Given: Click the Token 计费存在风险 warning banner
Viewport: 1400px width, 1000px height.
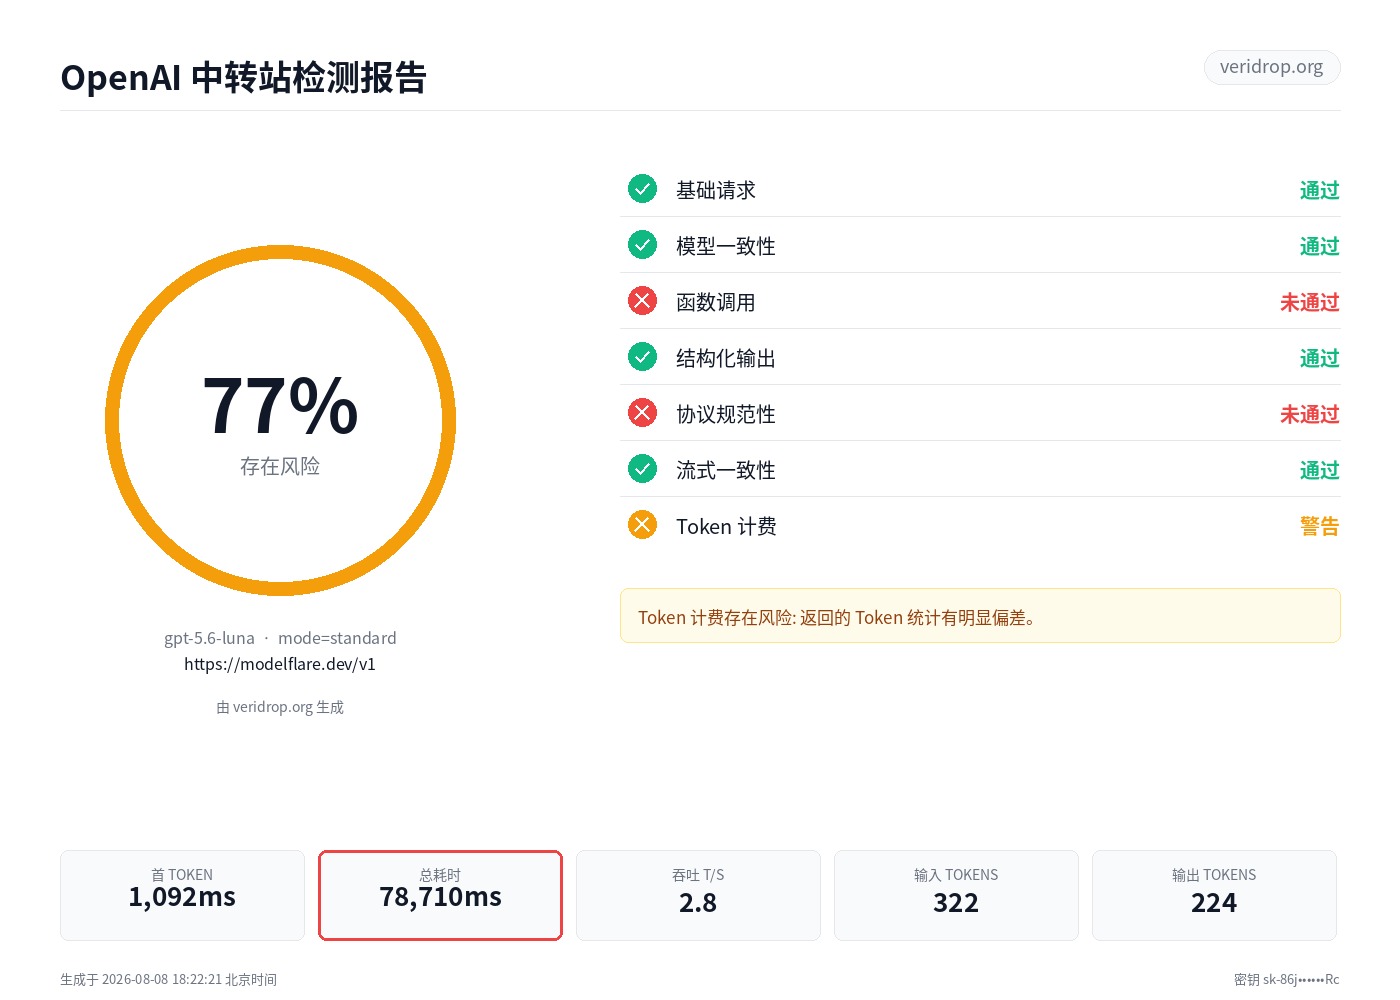Looking at the screenshot, I should tap(980, 616).
